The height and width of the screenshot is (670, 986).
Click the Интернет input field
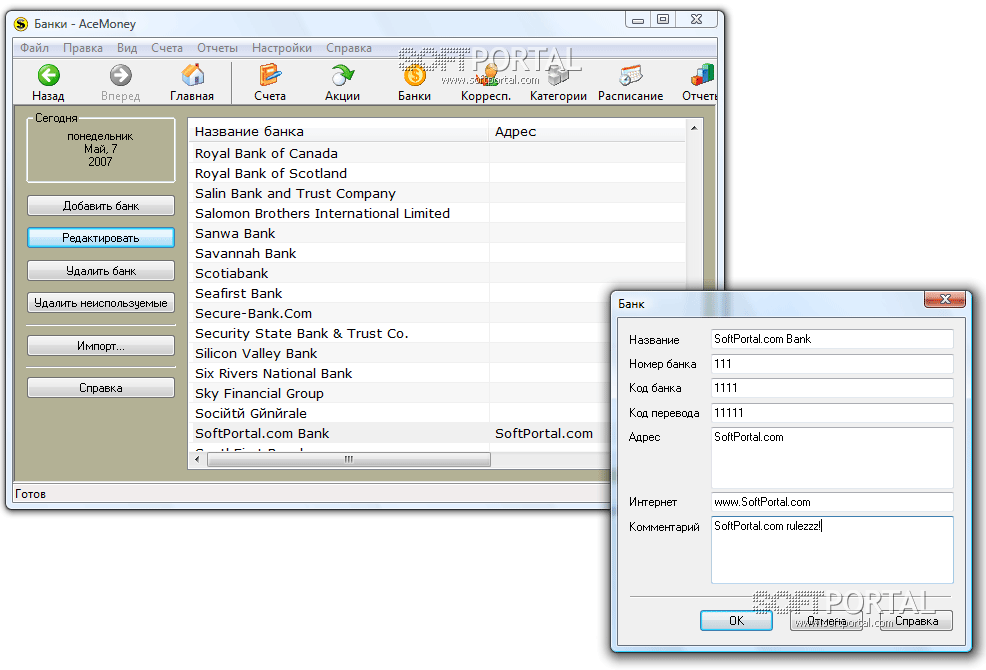(x=833, y=502)
